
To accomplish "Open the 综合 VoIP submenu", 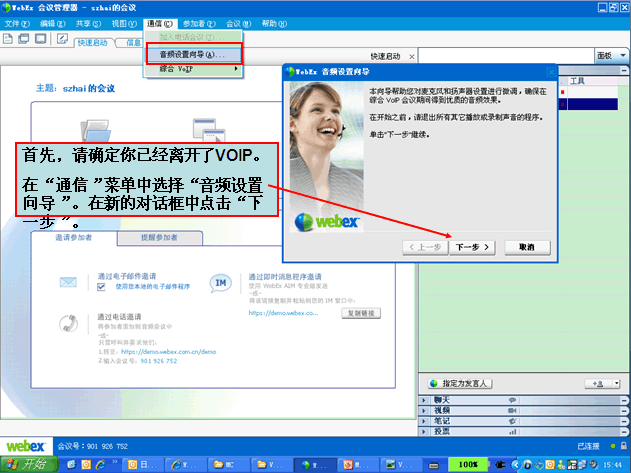I will click(194, 69).
